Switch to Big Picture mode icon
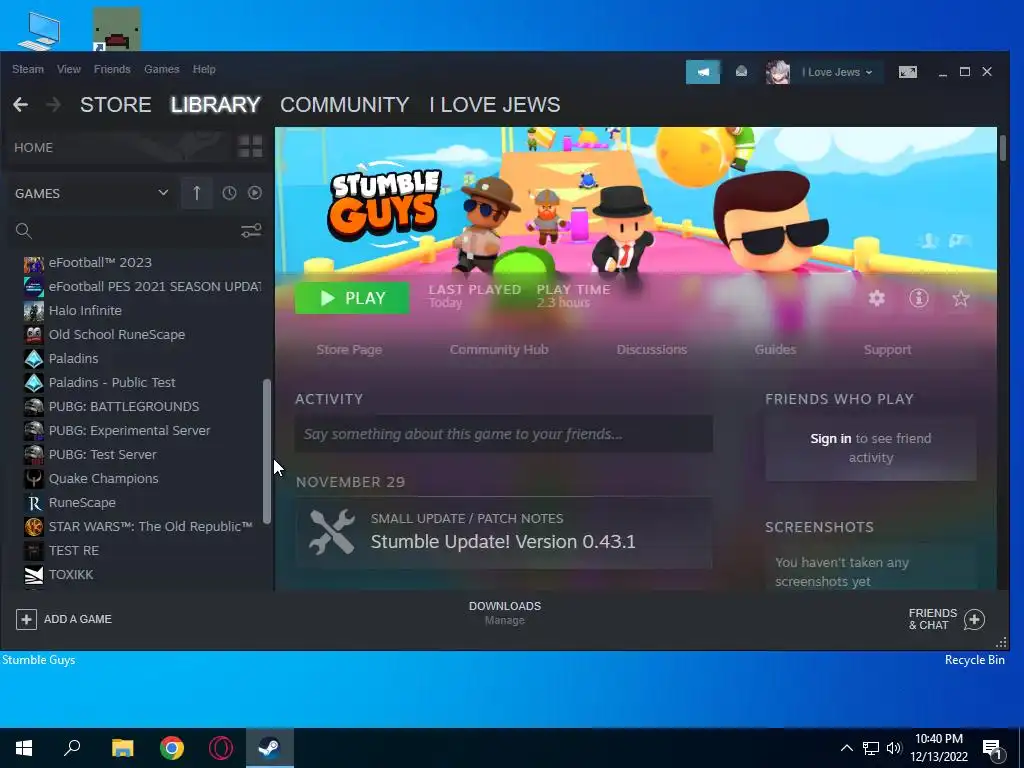 [908, 72]
